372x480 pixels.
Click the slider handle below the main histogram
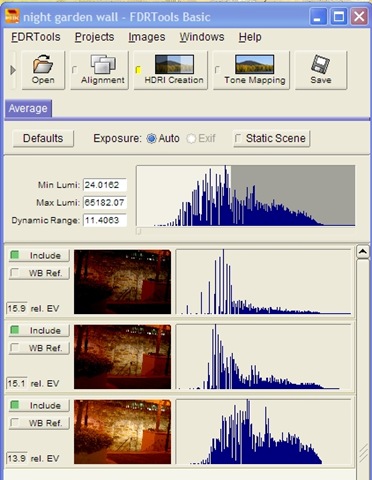pyautogui.click(x=139, y=231)
